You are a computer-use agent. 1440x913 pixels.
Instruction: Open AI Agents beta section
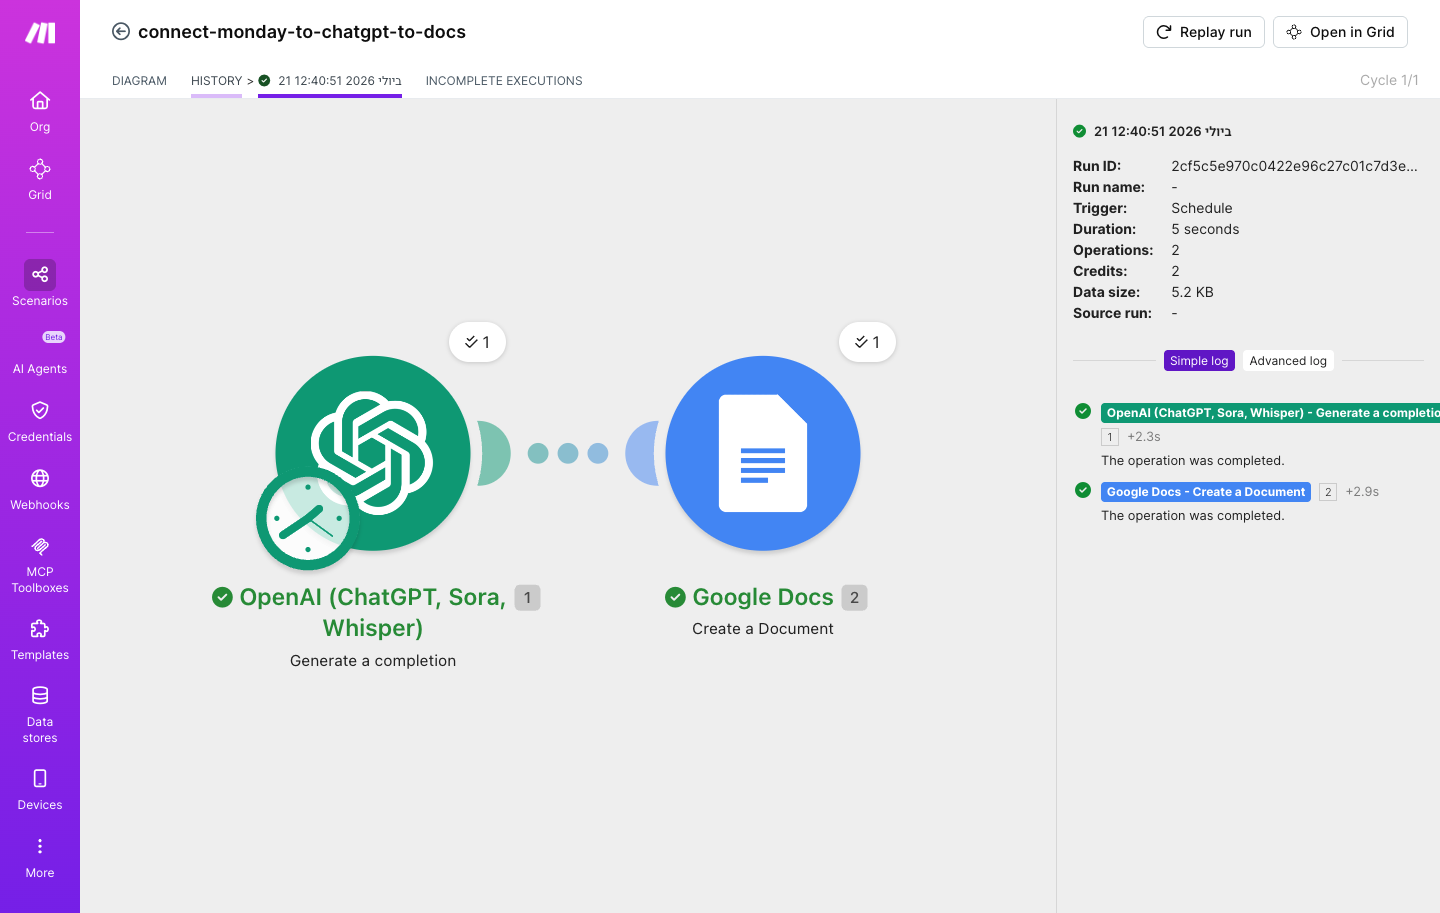coord(40,352)
